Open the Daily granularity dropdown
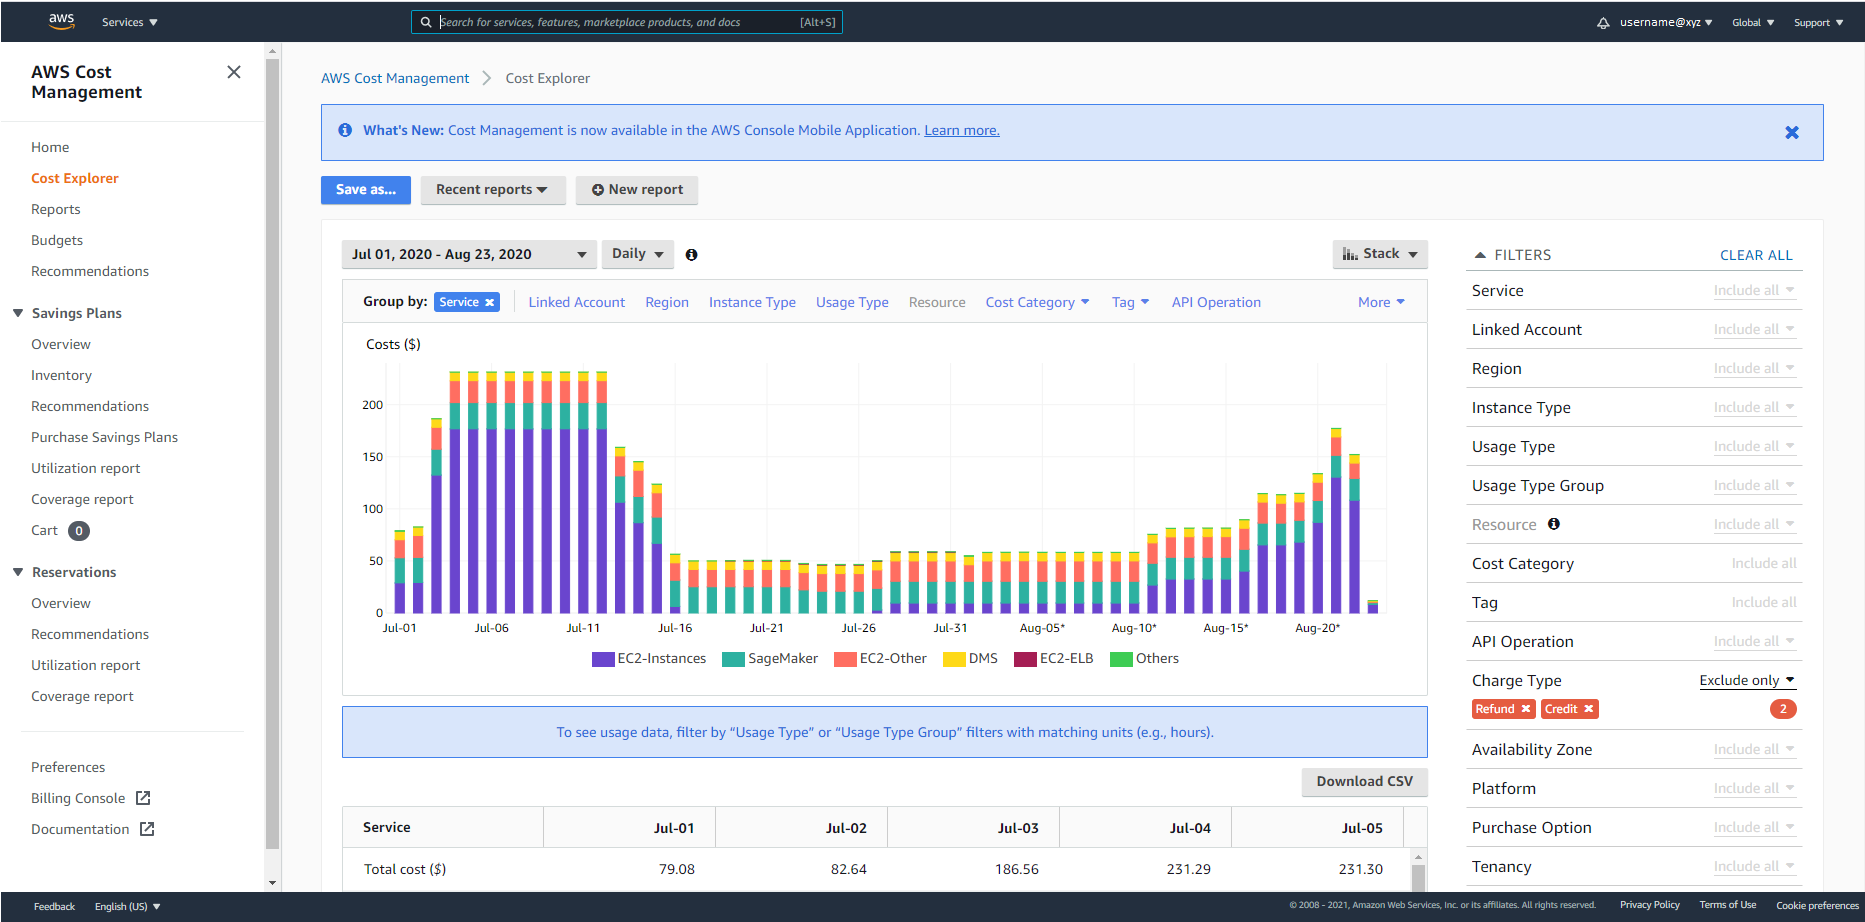This screenshot has width=1865, height=922. (638, 254)
